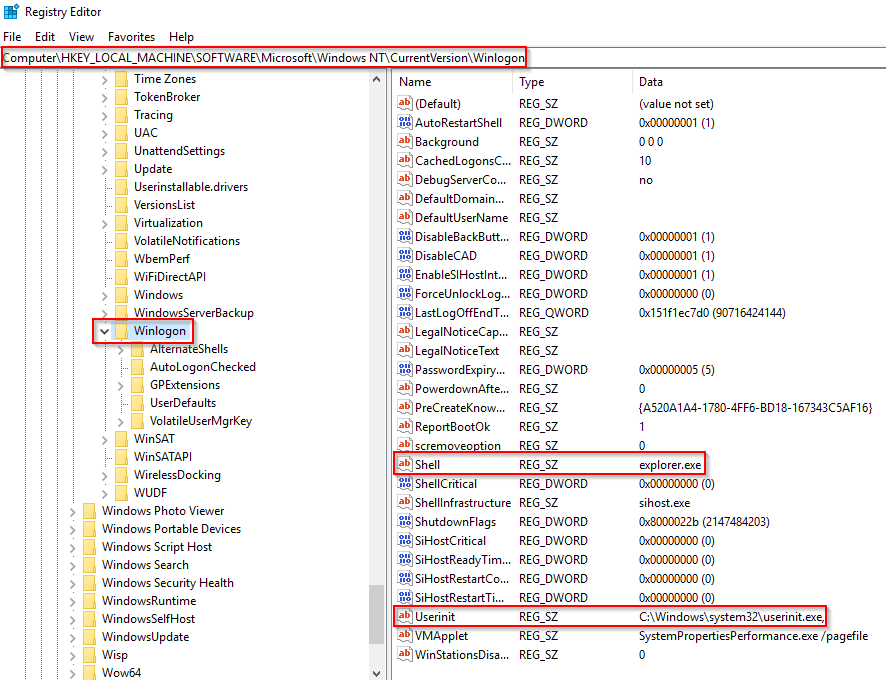This screenshot has height=680, width=886.
Task: Open the Favorites menu
Action: 131,37
